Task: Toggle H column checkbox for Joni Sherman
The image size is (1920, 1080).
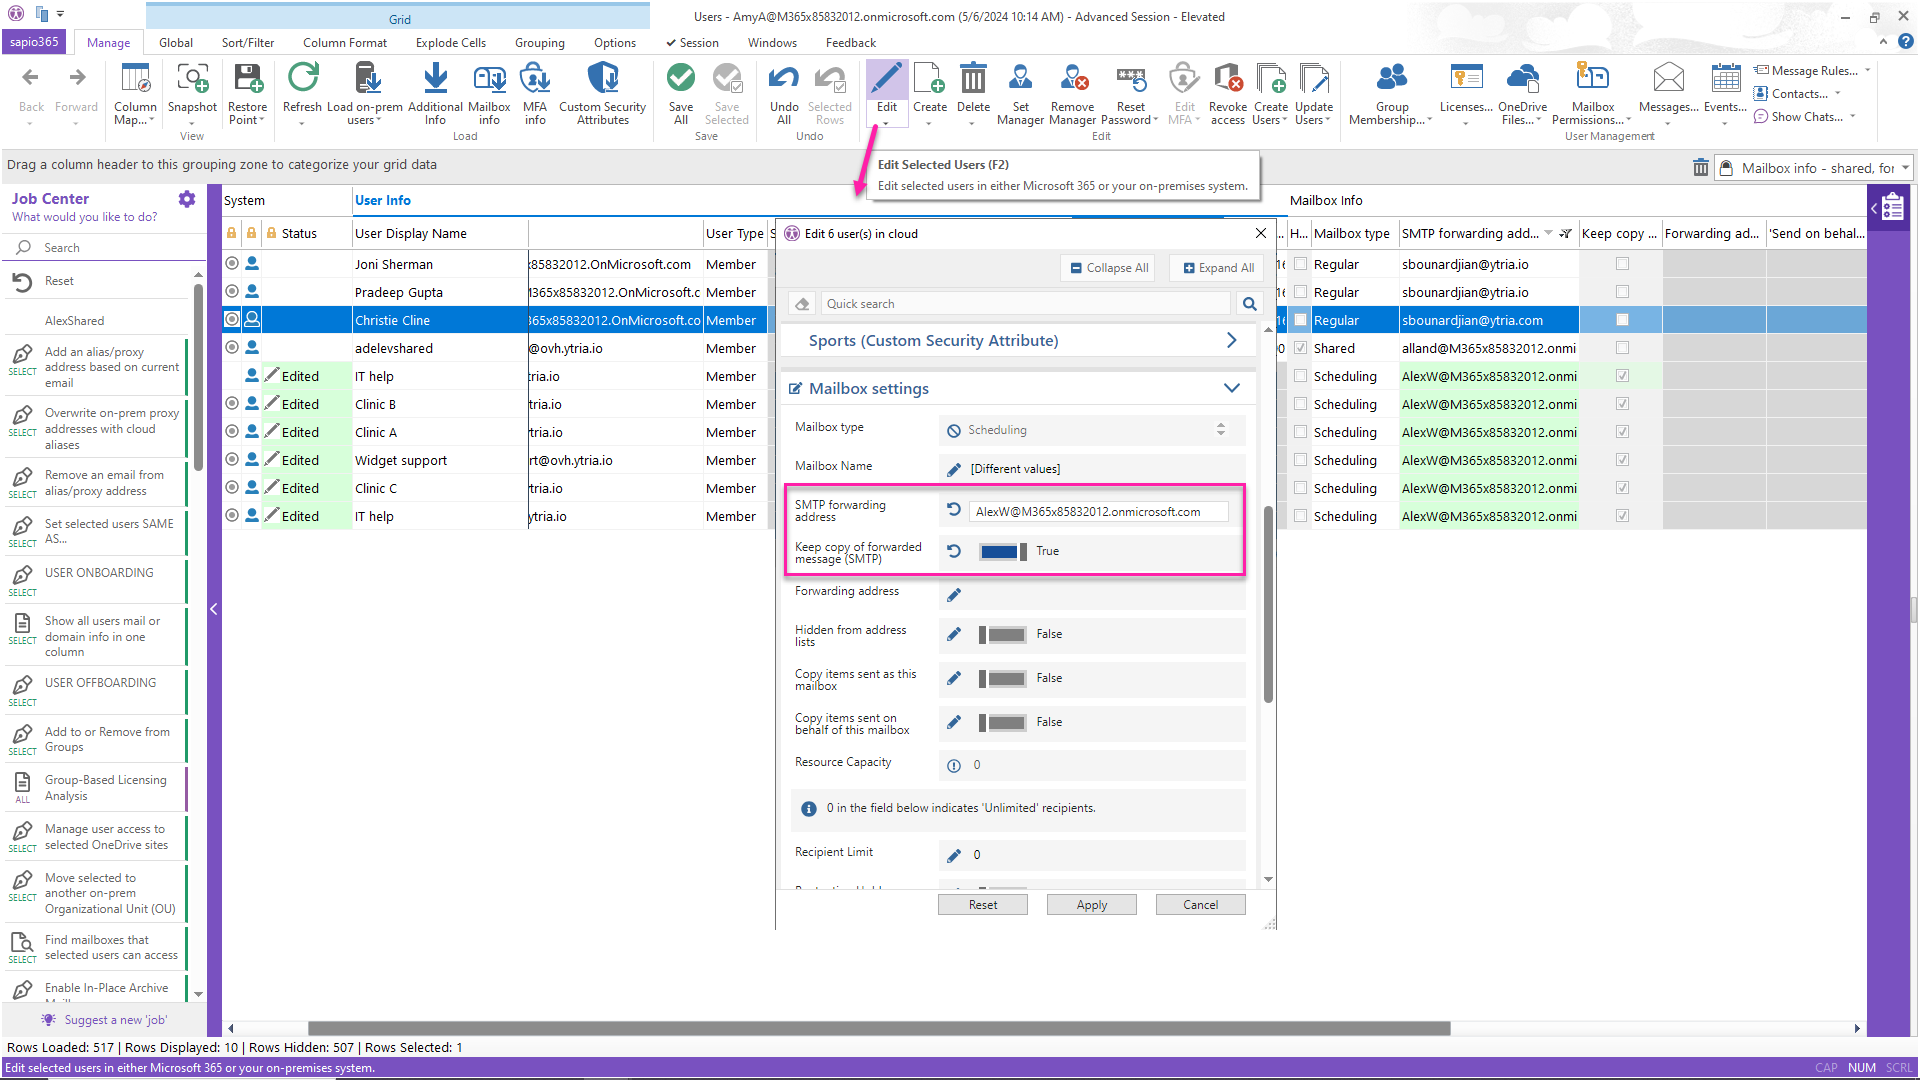Action: tap(1300, 264)
